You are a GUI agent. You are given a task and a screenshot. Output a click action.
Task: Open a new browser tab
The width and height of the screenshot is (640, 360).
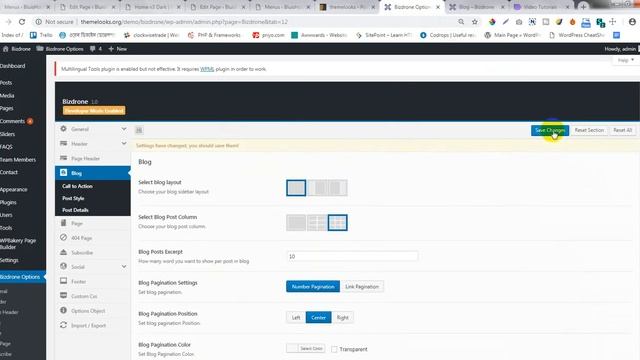tap(583, 7)
